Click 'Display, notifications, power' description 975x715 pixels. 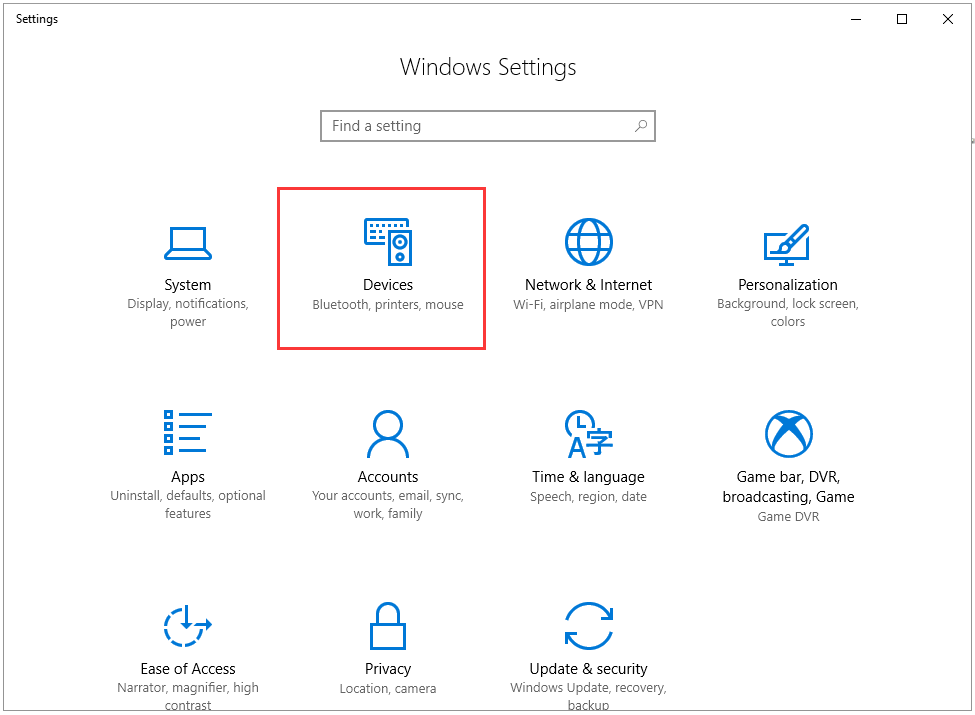click(x=188, y=313)
